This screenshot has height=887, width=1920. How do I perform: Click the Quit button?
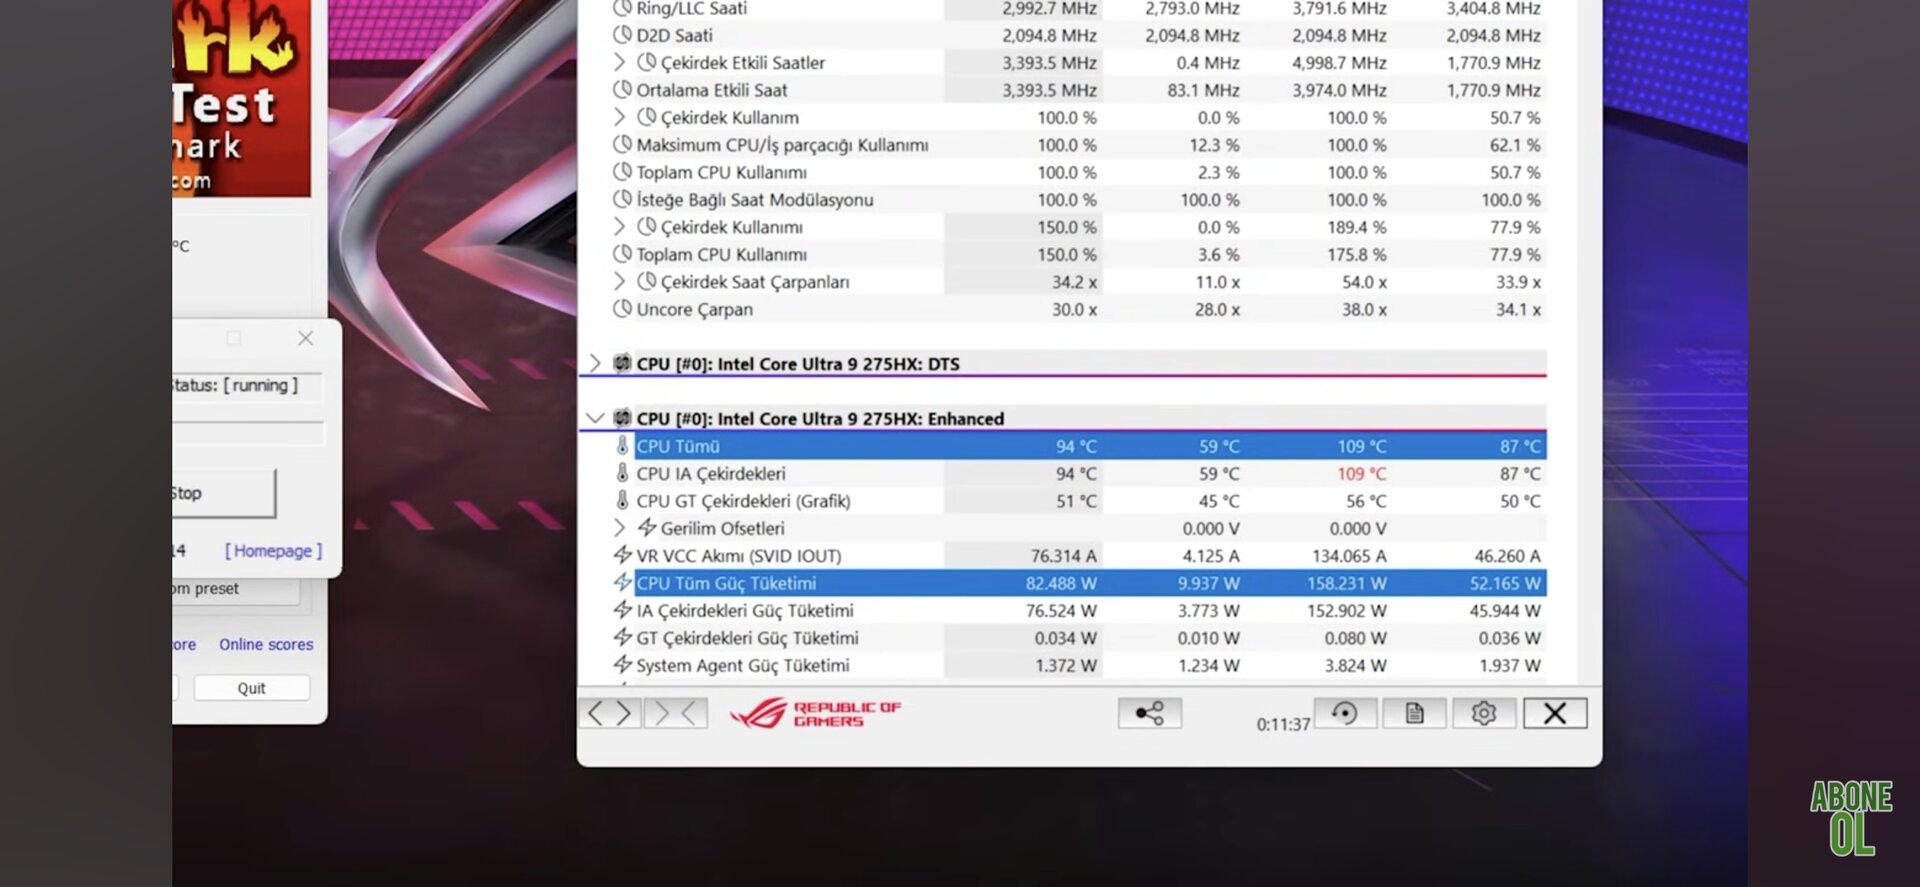pos(252,688)
